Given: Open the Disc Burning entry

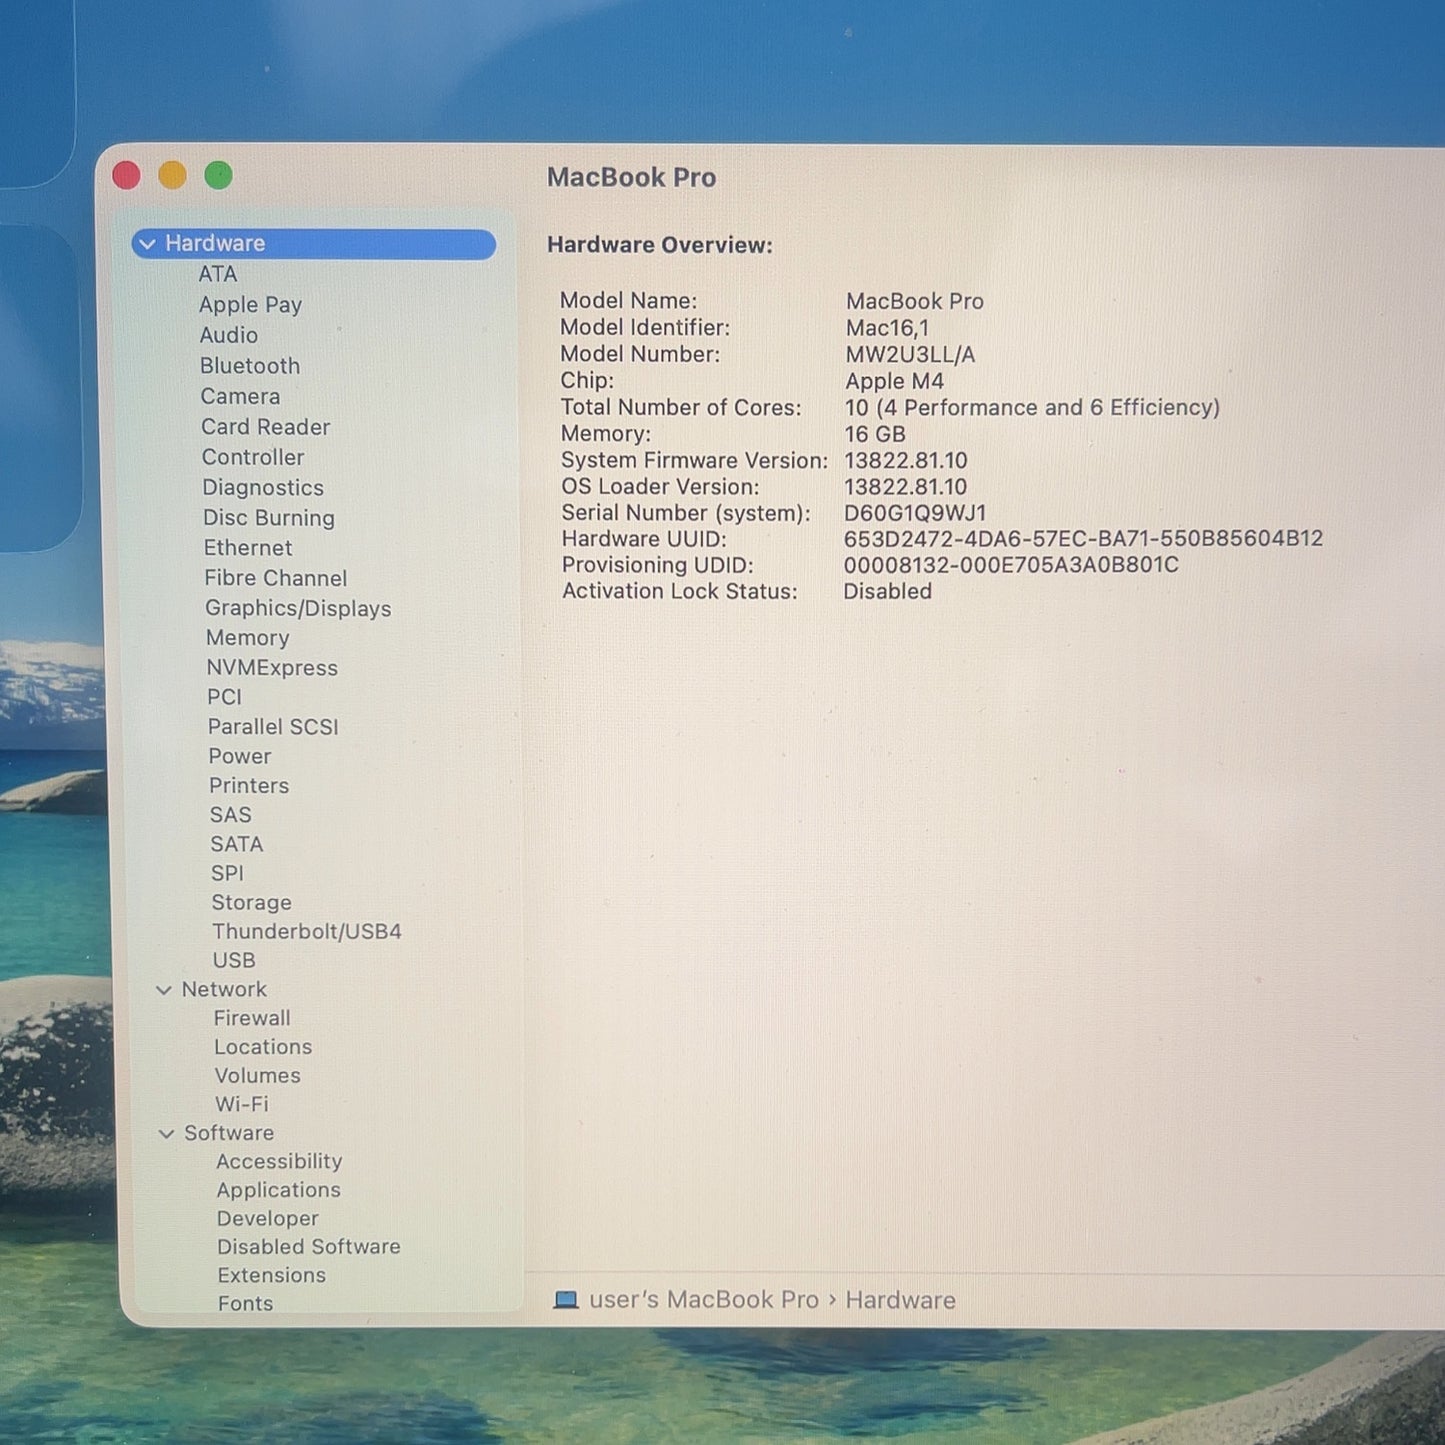Looking at the screenshot, I should tap(269, 518).
